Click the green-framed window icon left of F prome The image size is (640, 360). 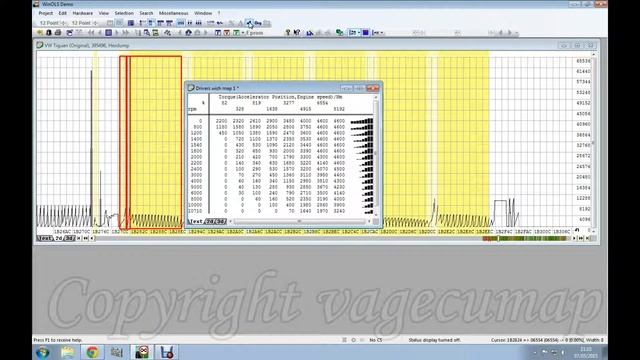coord(236,33)
